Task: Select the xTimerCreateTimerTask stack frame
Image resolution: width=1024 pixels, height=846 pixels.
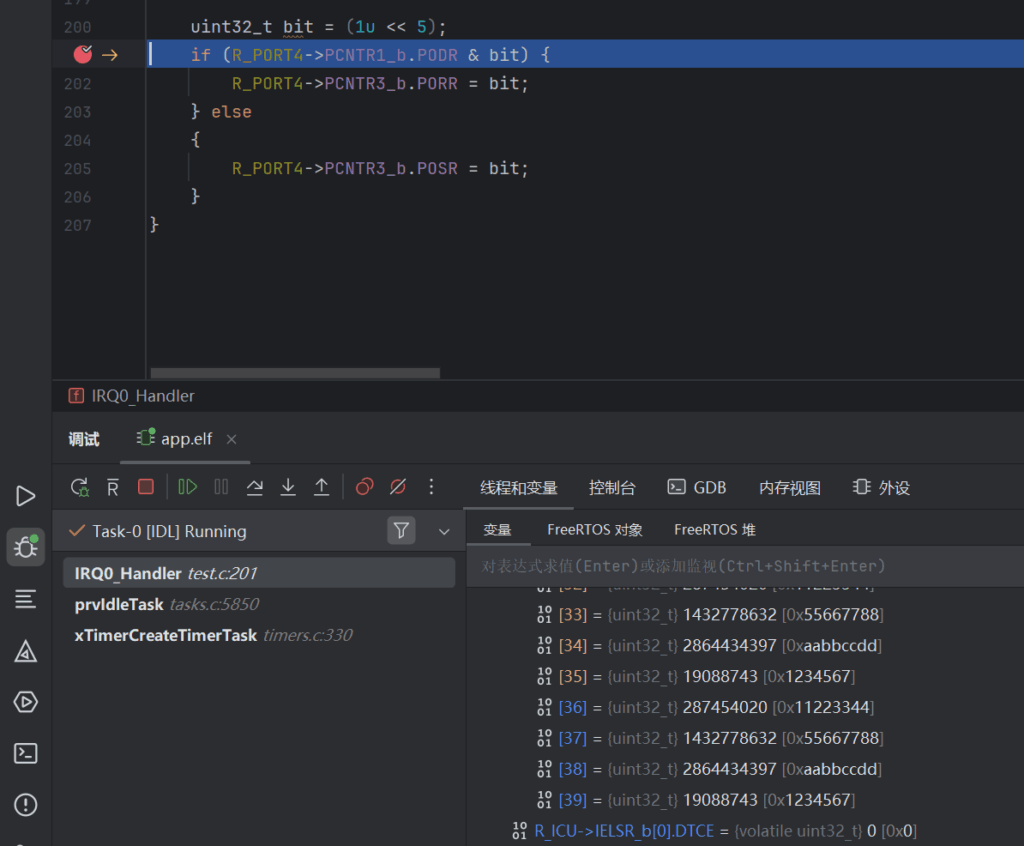Action: click(x=259, y=635)
